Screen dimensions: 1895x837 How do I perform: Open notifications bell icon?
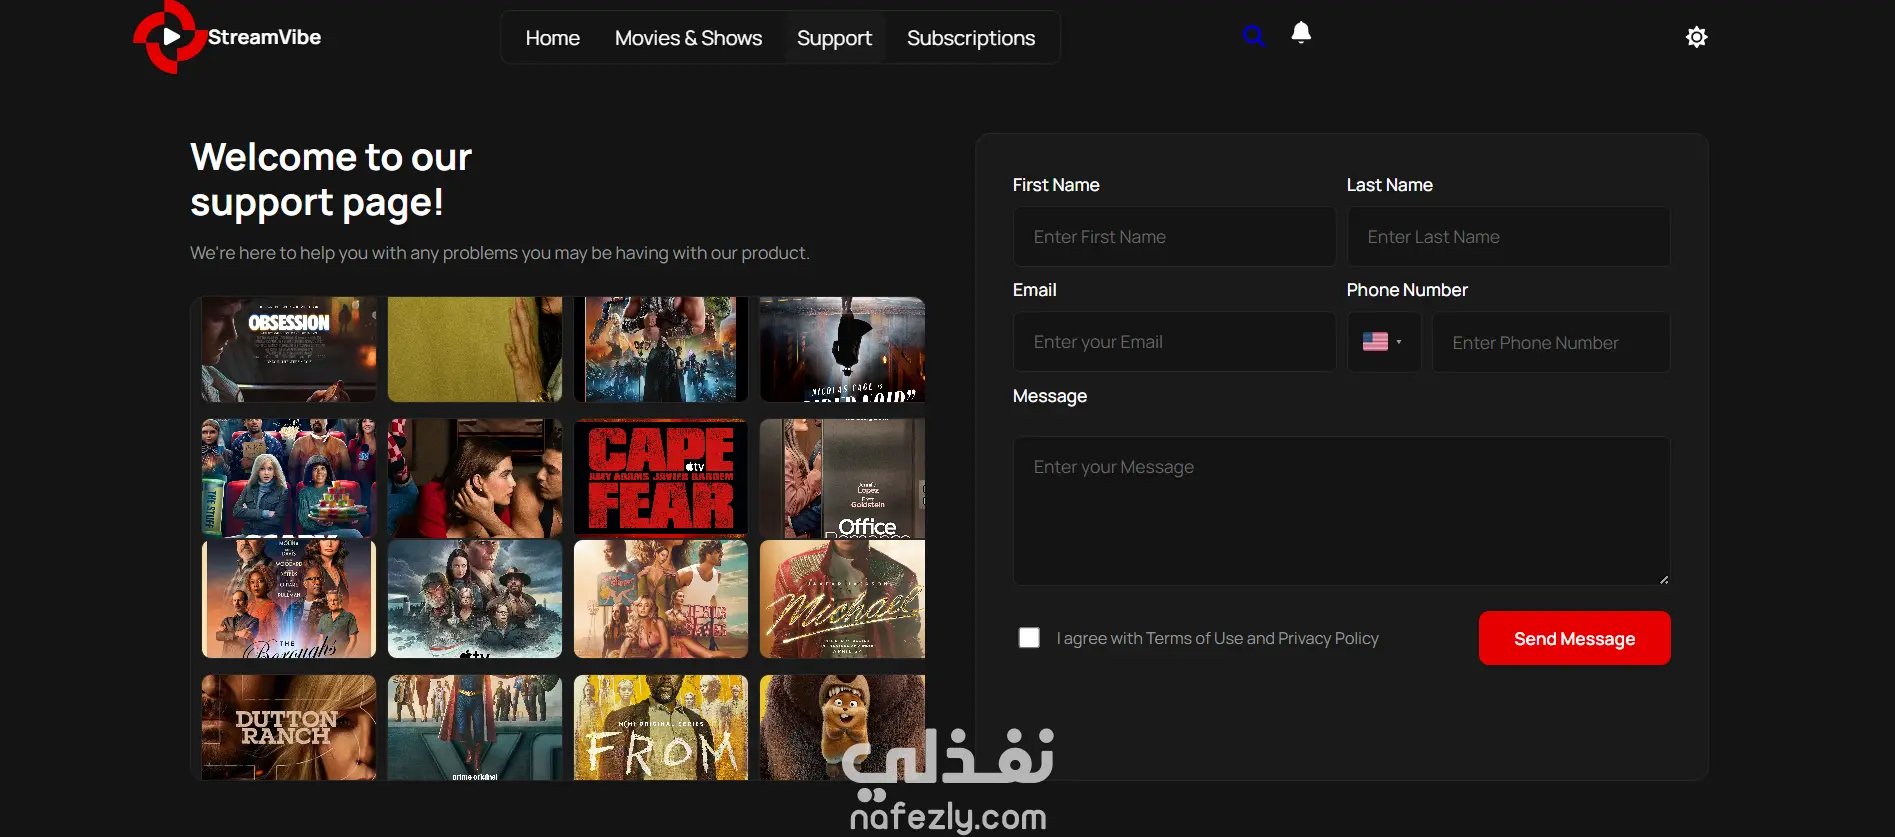(1301, 33)
